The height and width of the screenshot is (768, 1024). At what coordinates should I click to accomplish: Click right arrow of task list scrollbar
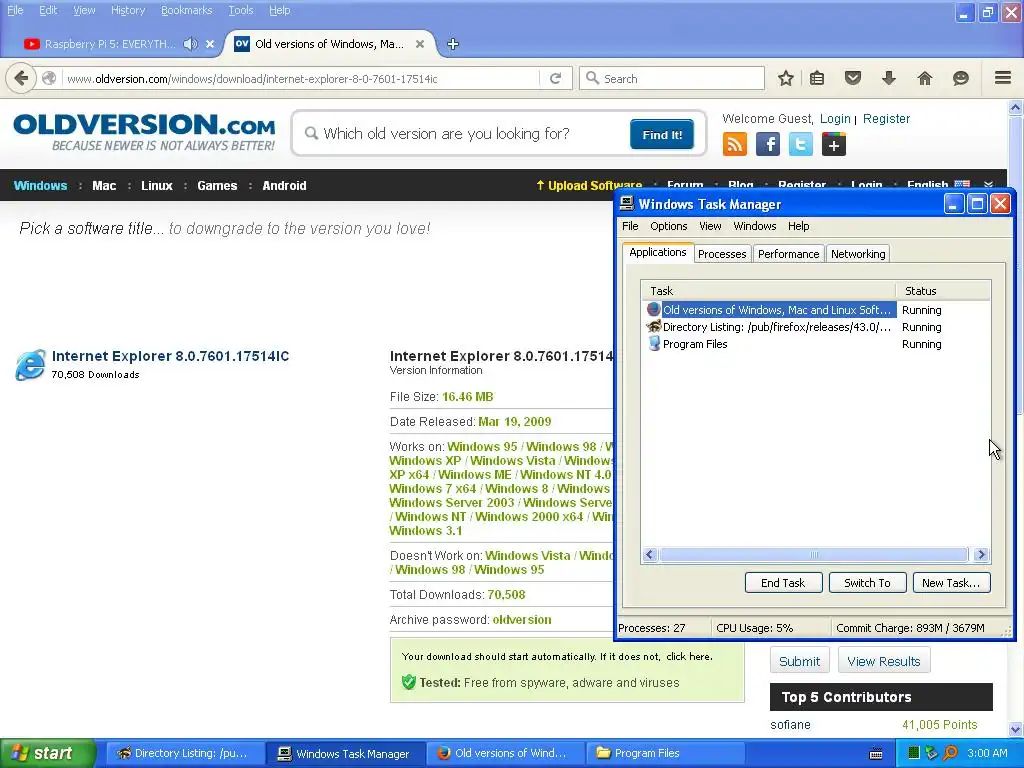tap(981, 554)
